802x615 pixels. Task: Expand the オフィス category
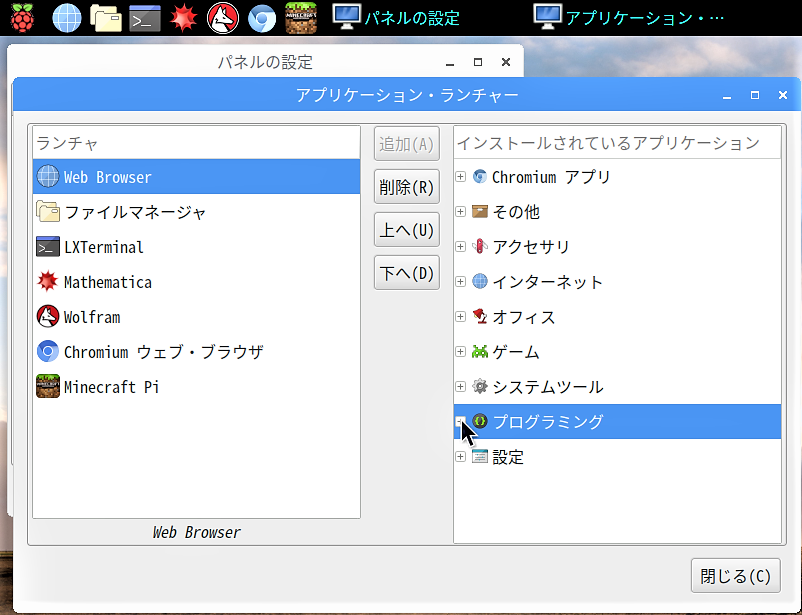tap(460, 317)
